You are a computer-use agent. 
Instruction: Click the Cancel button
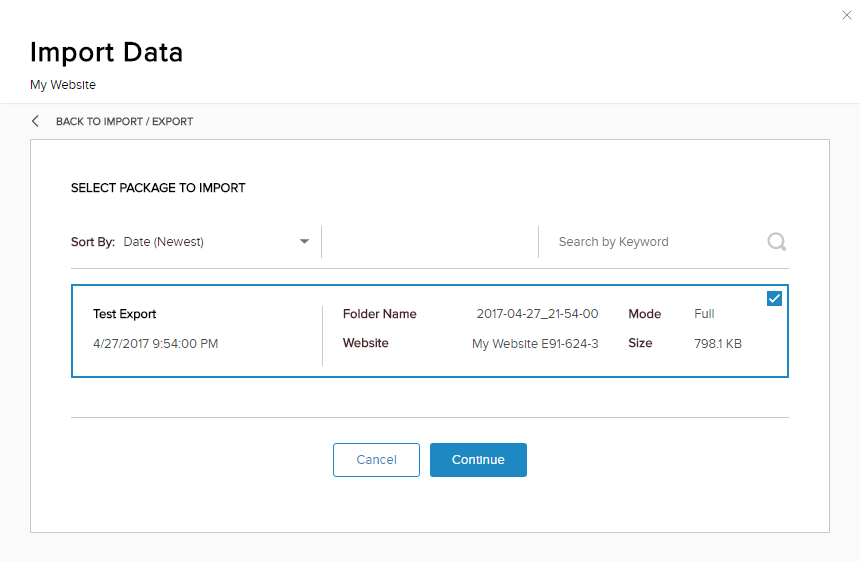click(x=376, y=460)
